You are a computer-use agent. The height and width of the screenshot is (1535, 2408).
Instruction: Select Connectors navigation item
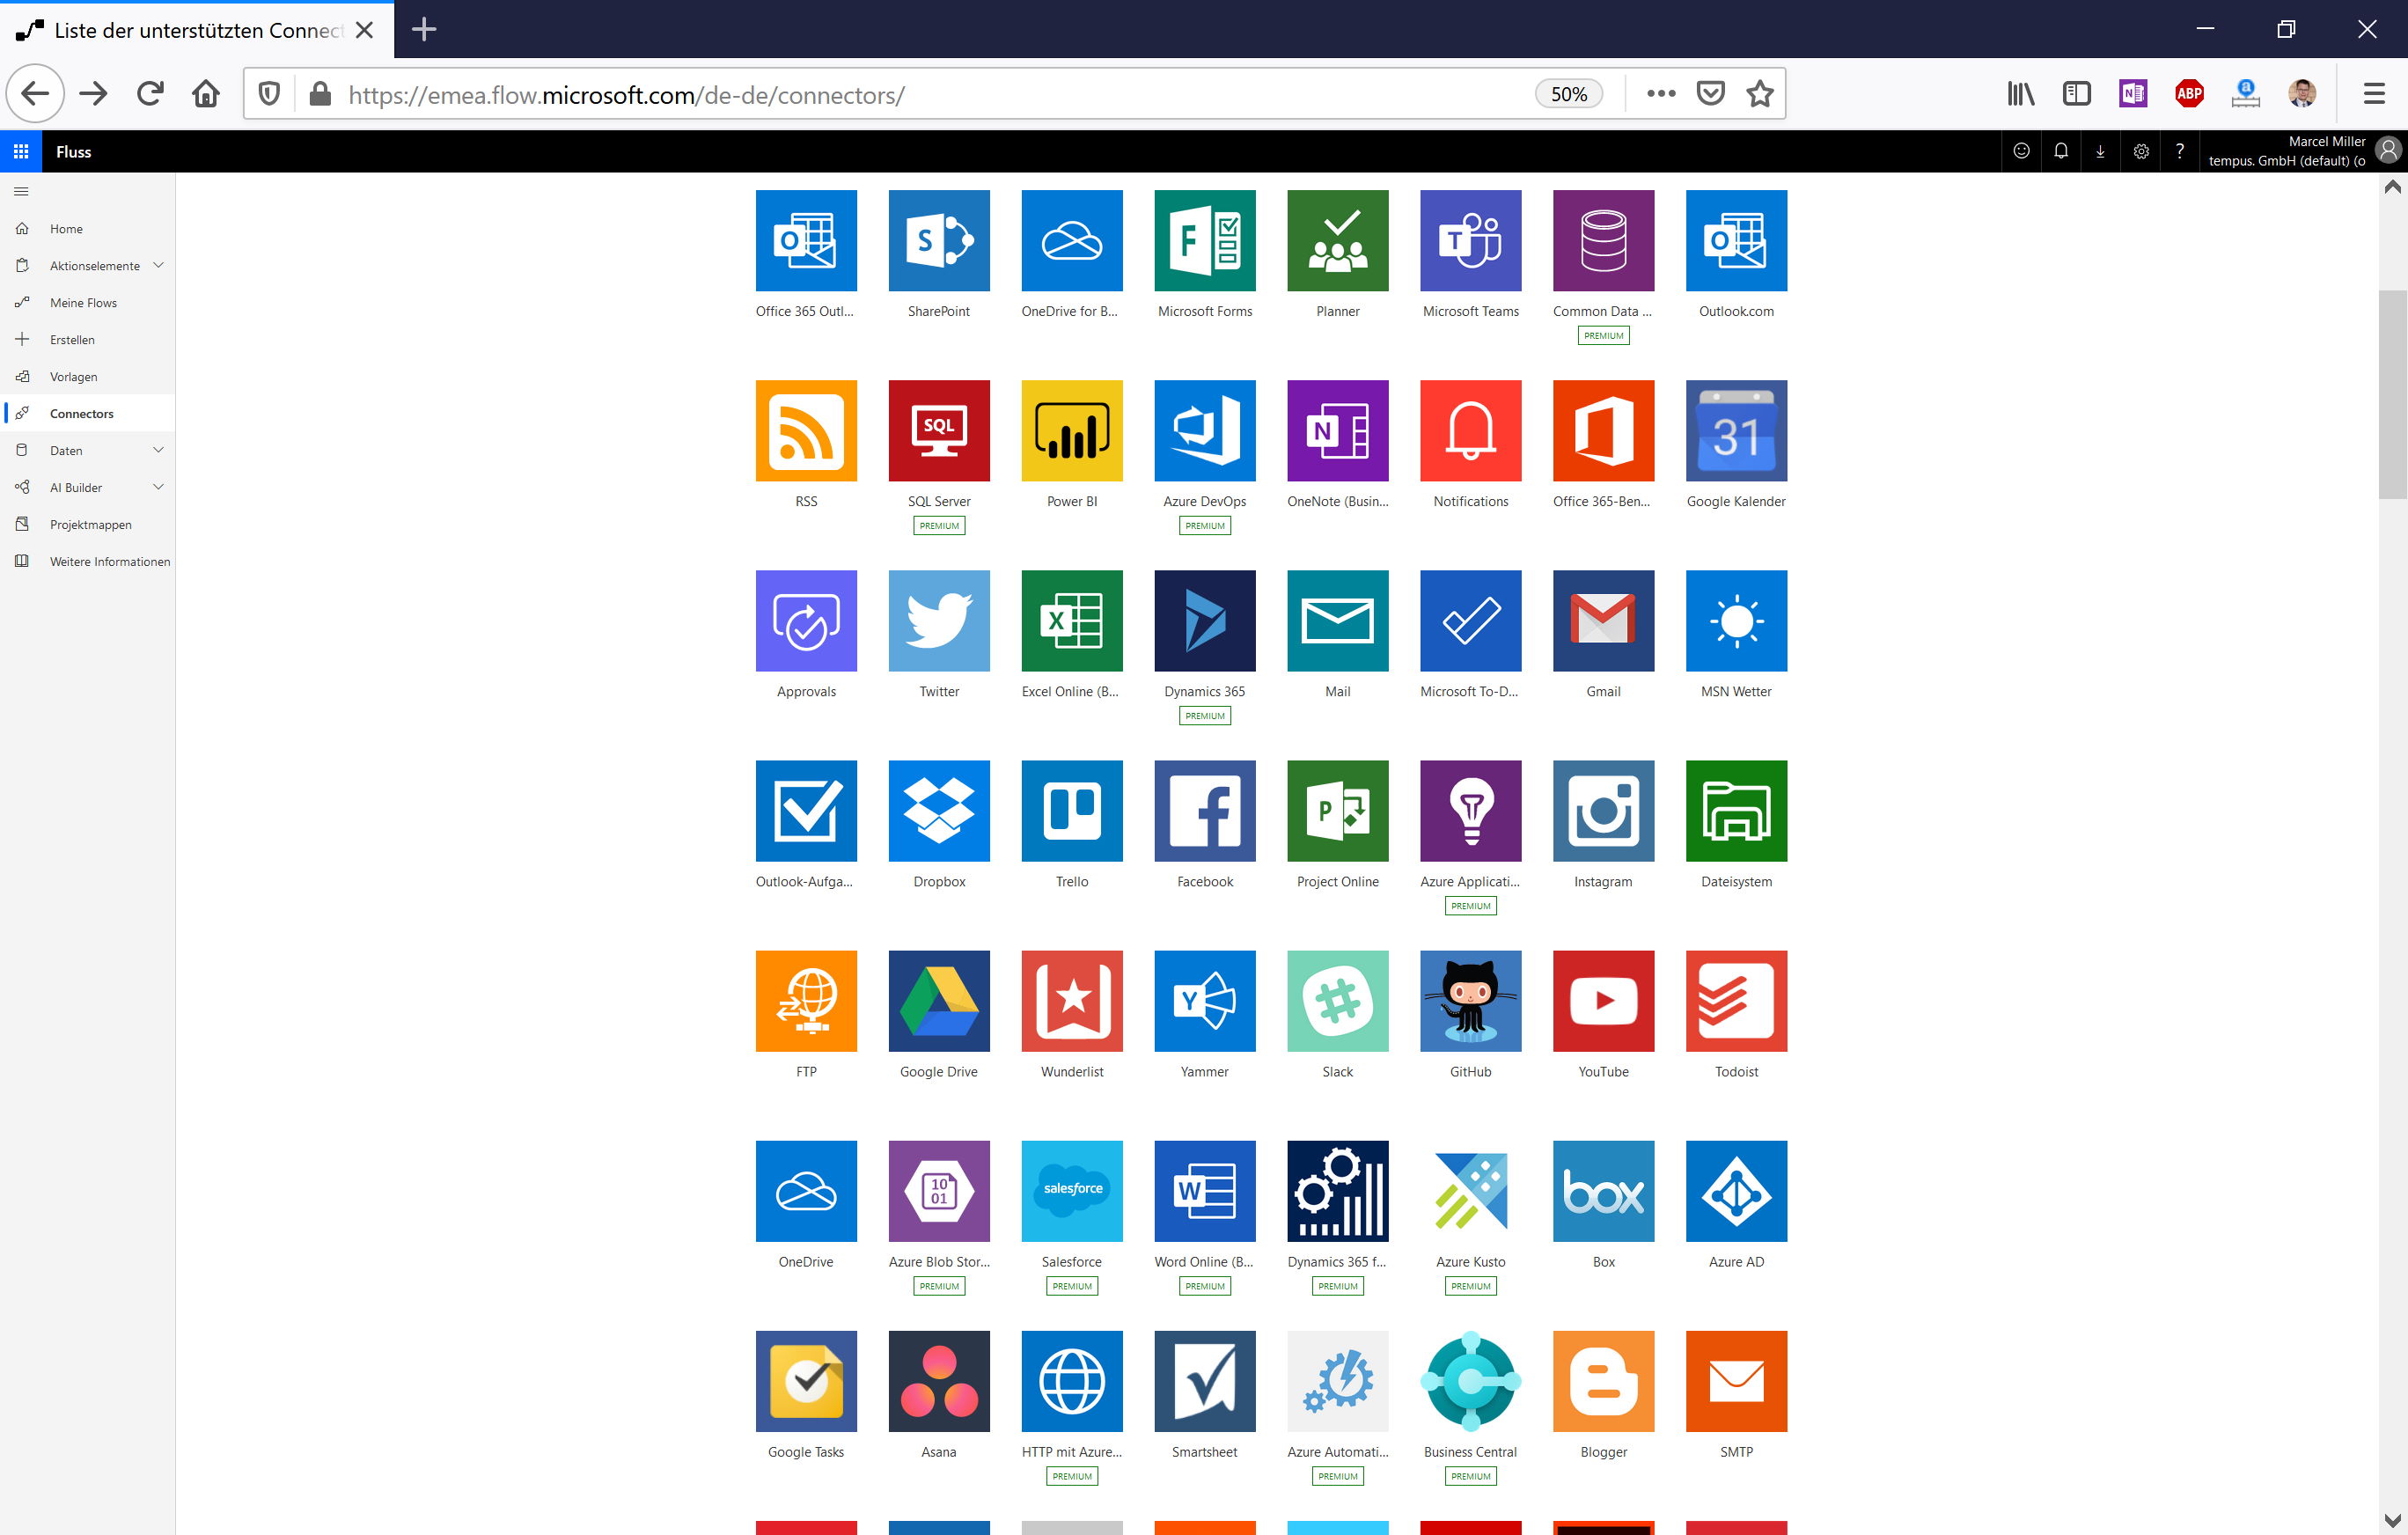click(x=88, y=414)
